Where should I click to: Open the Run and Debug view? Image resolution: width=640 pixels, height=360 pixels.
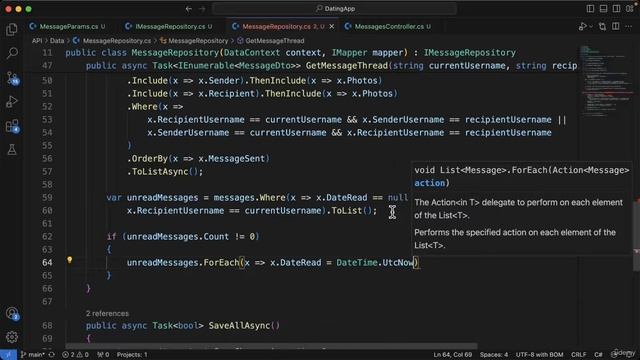tap(12, 102)
